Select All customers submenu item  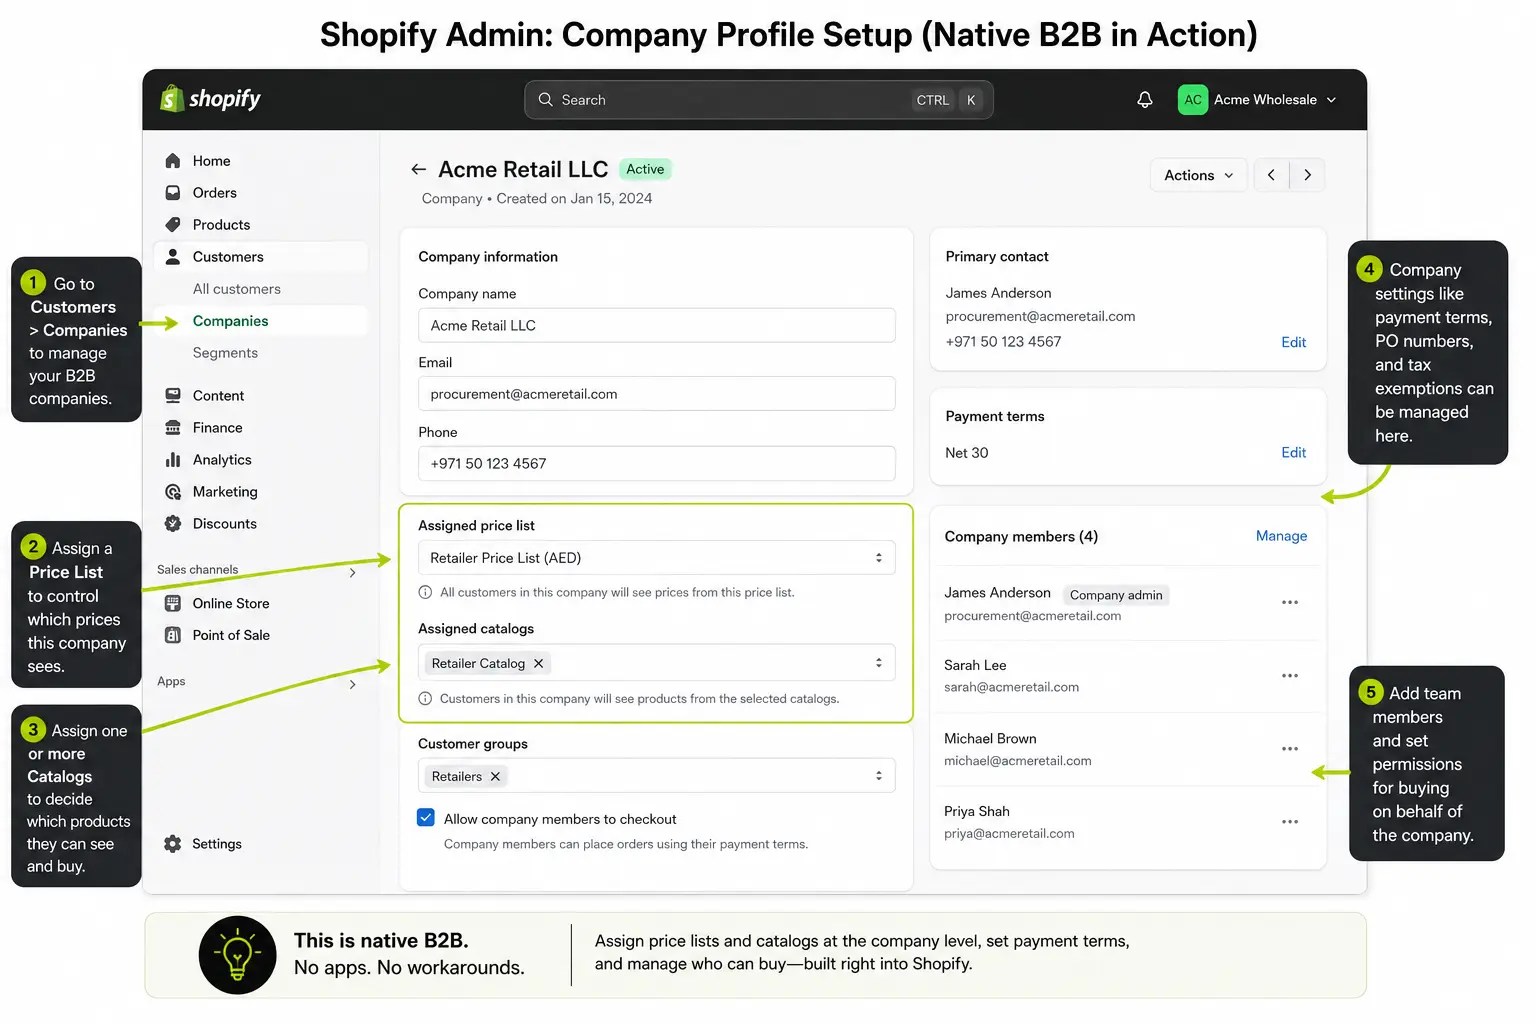(237, 289)
